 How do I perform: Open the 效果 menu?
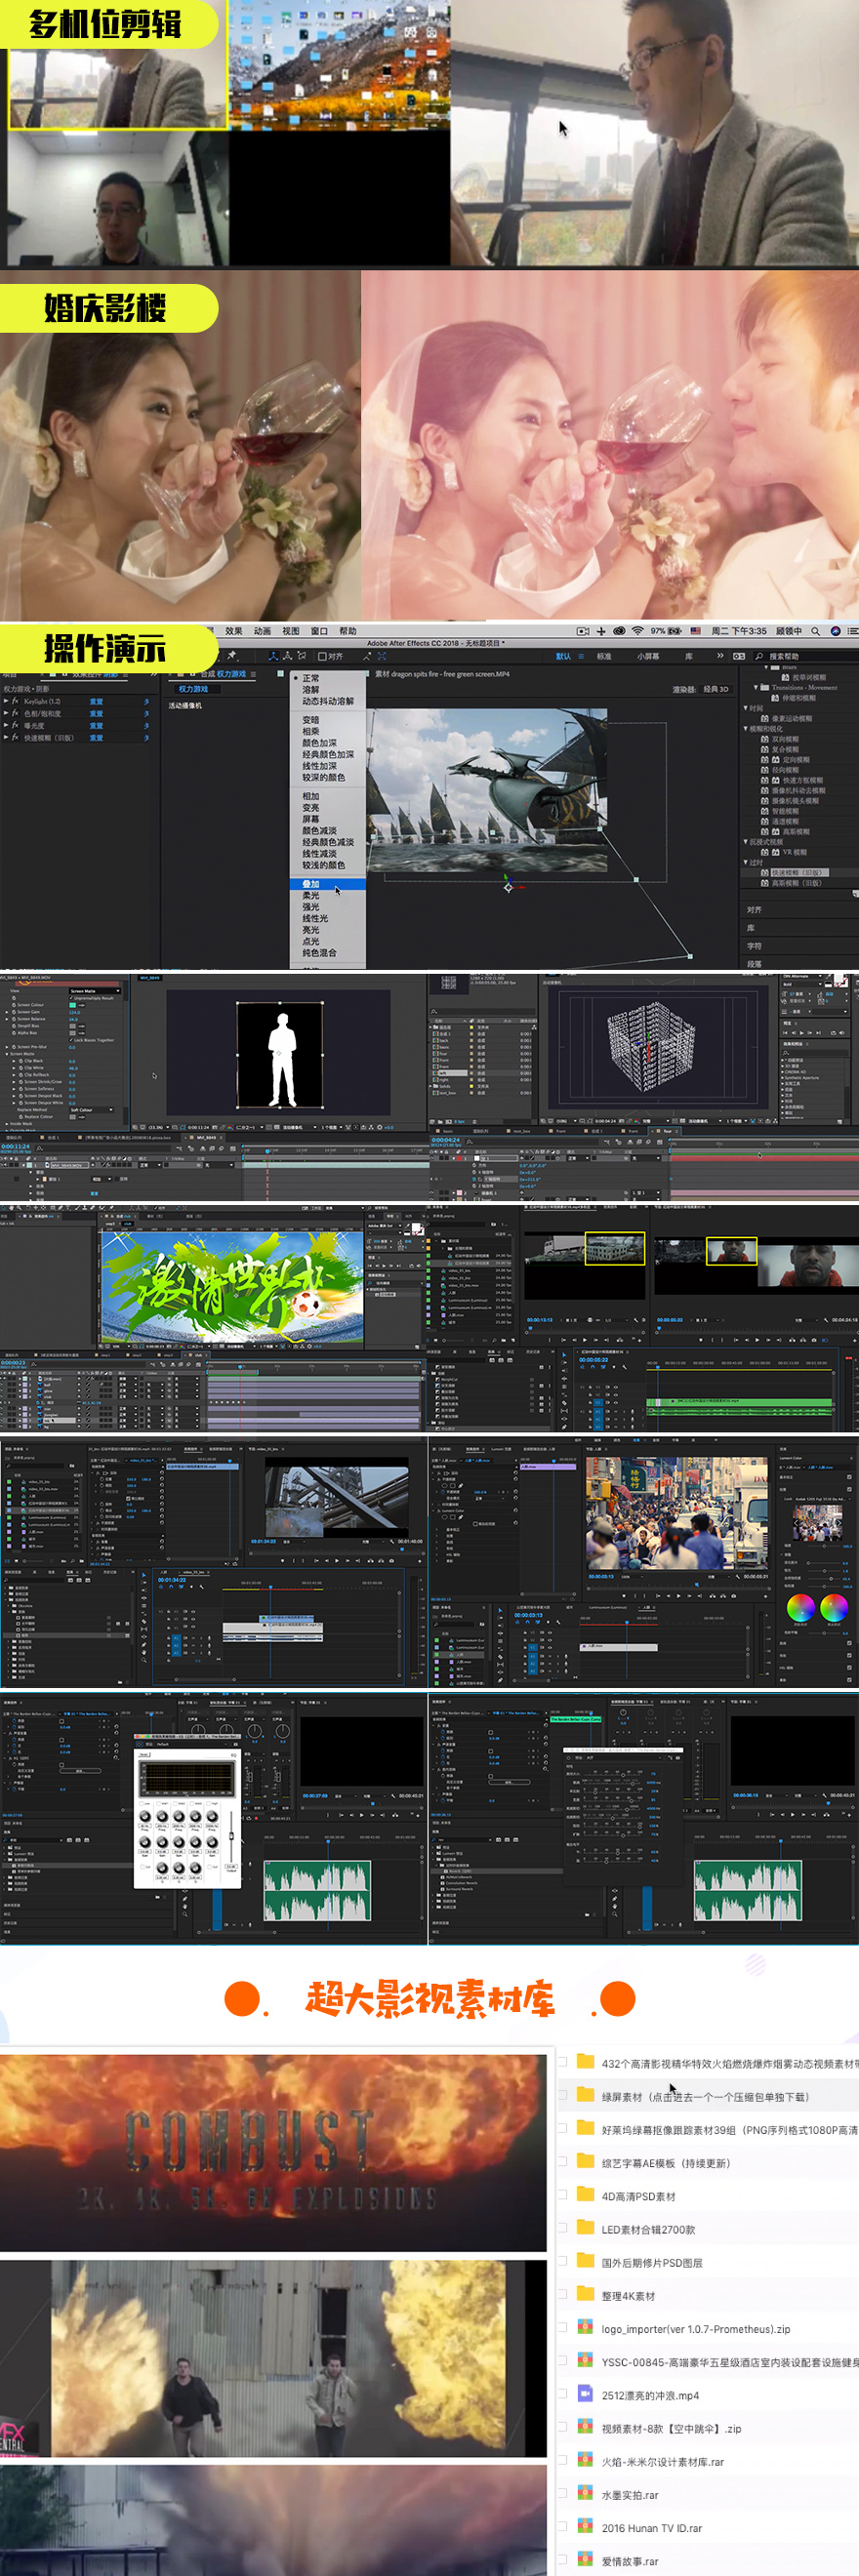click(234, 631)
